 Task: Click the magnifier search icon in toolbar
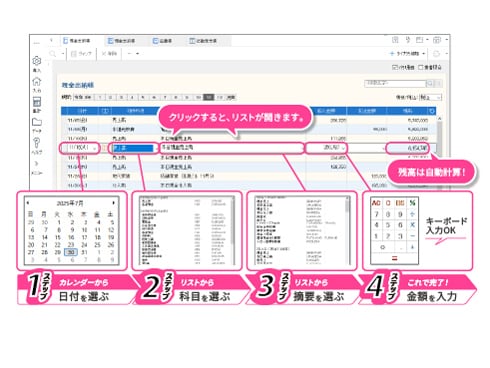53,53
